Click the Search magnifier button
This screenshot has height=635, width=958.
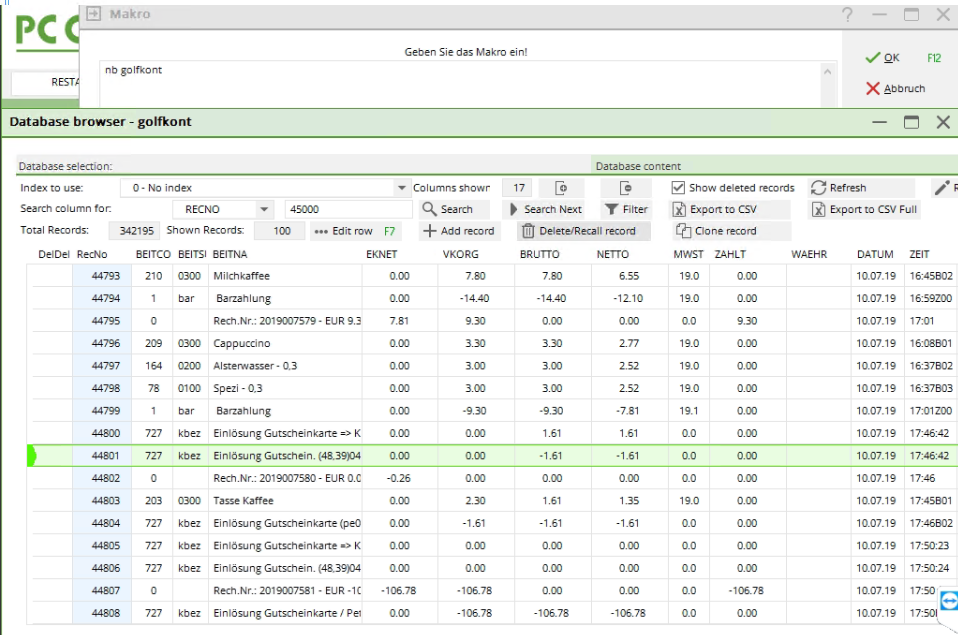click(447, 209)
